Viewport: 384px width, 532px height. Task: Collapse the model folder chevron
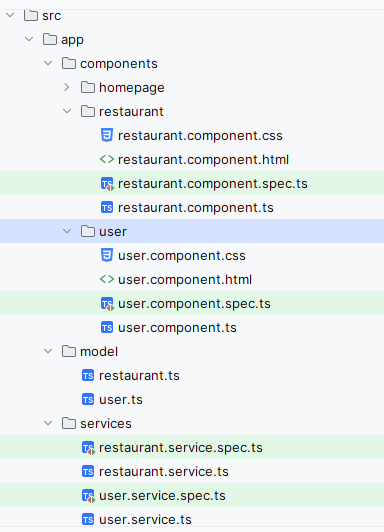click(x=48, y=352)
